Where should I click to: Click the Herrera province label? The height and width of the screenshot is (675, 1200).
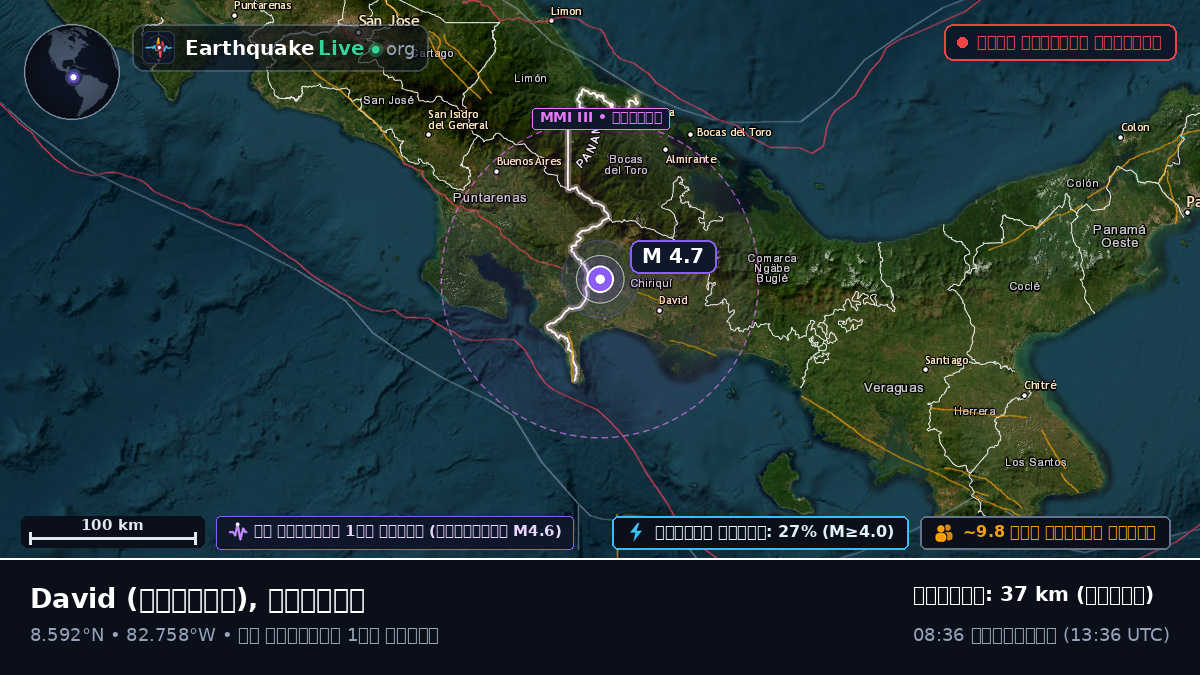click(974, 411)
